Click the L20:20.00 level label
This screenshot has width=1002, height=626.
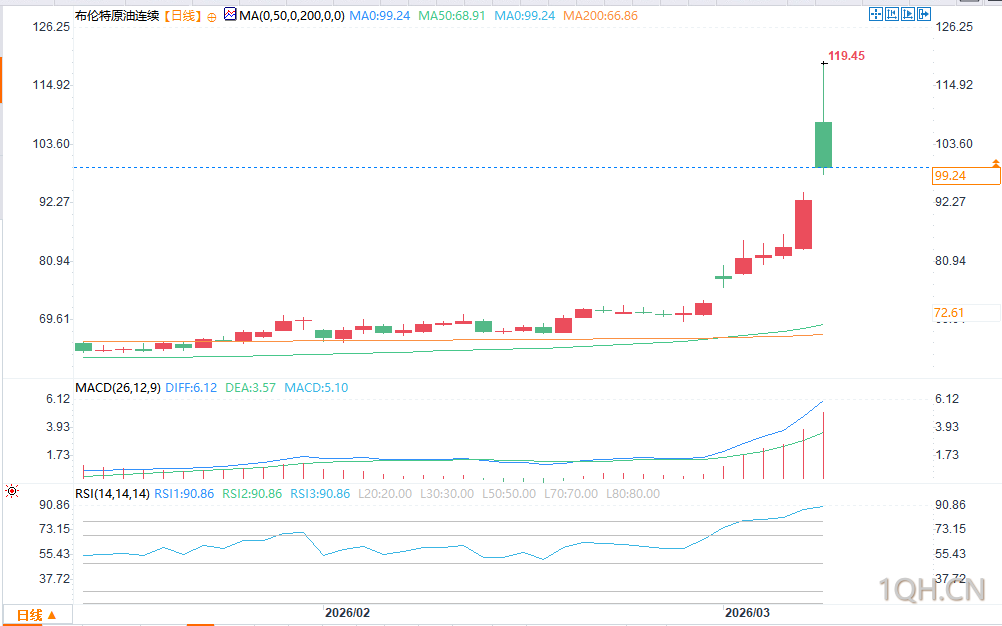(385, 494)
